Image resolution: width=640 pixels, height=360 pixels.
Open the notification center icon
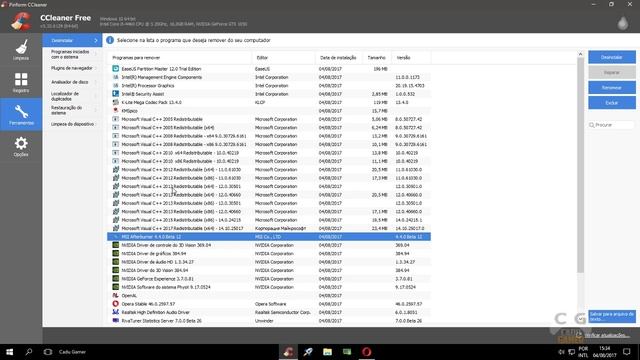[627, 352]
